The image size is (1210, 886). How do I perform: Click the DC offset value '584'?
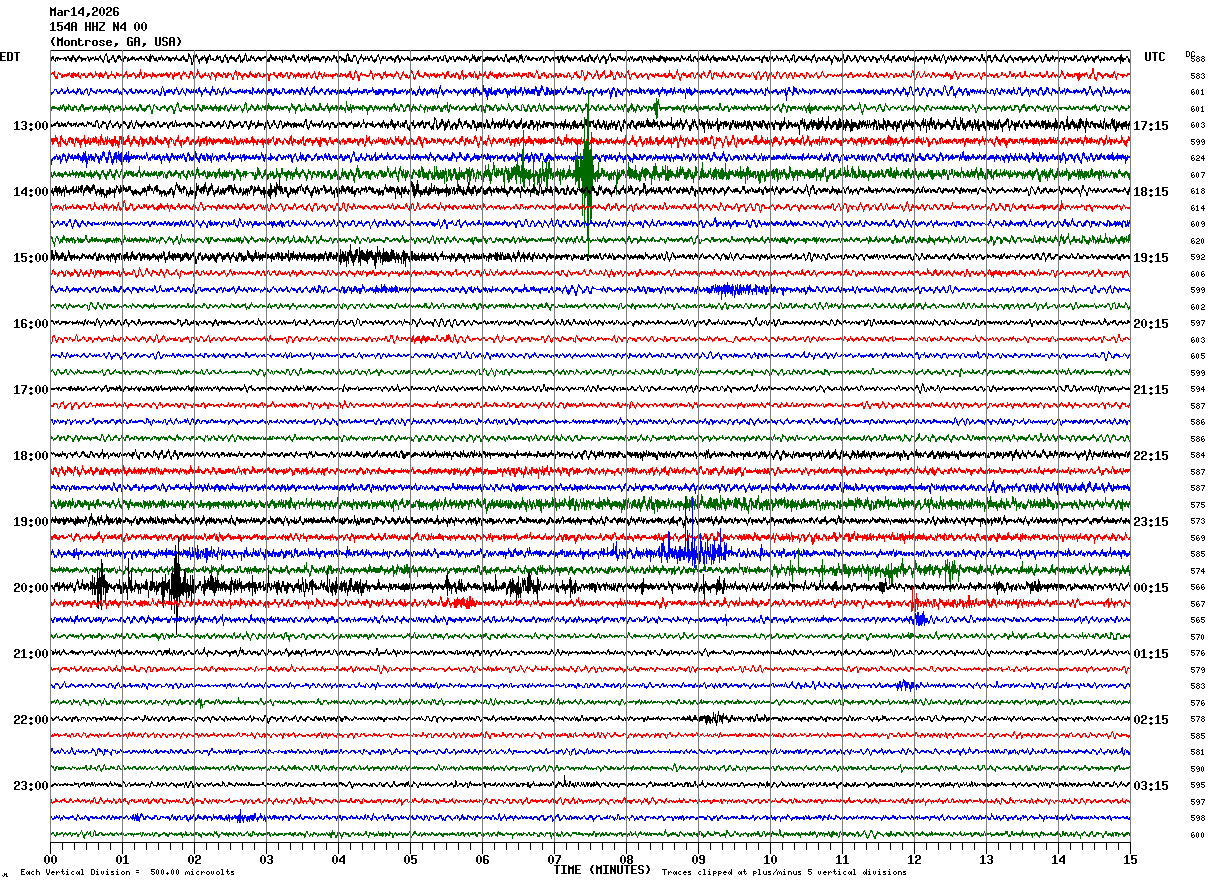(1197, 456)
